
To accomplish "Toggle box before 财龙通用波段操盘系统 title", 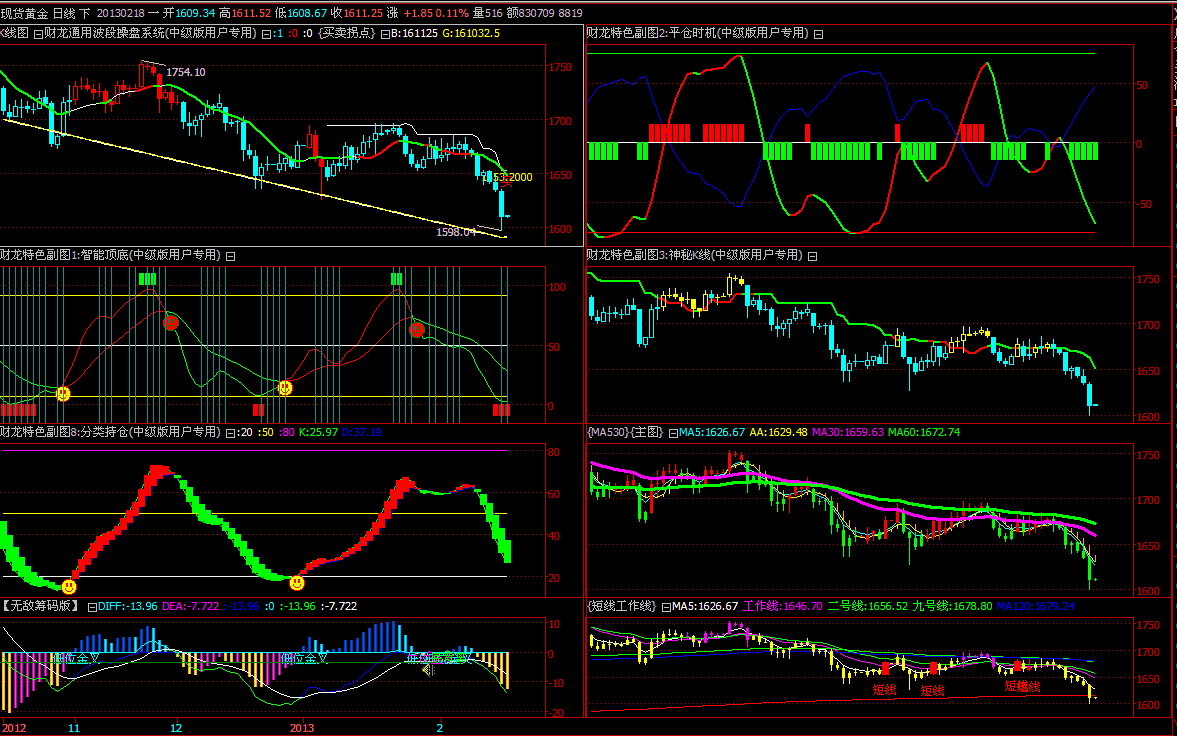I will [38, 34].
